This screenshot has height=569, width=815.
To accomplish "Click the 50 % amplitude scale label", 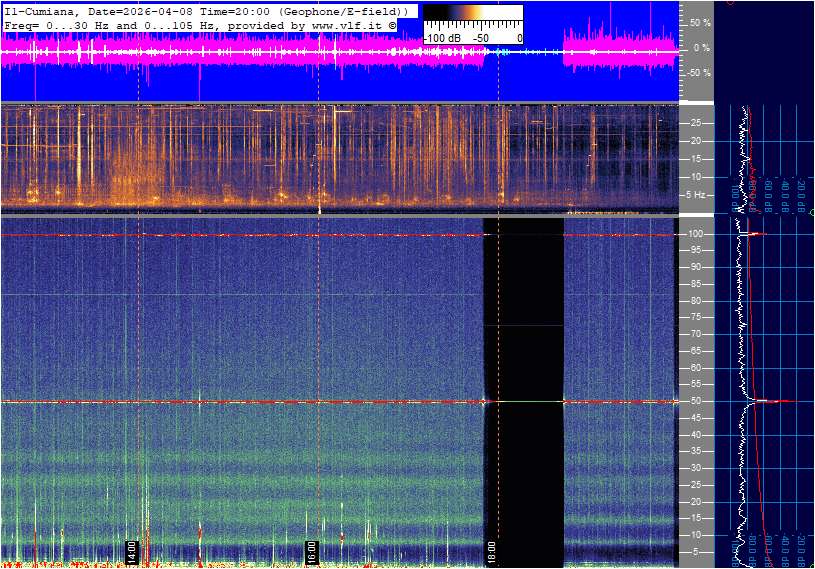I will point(699,22).
